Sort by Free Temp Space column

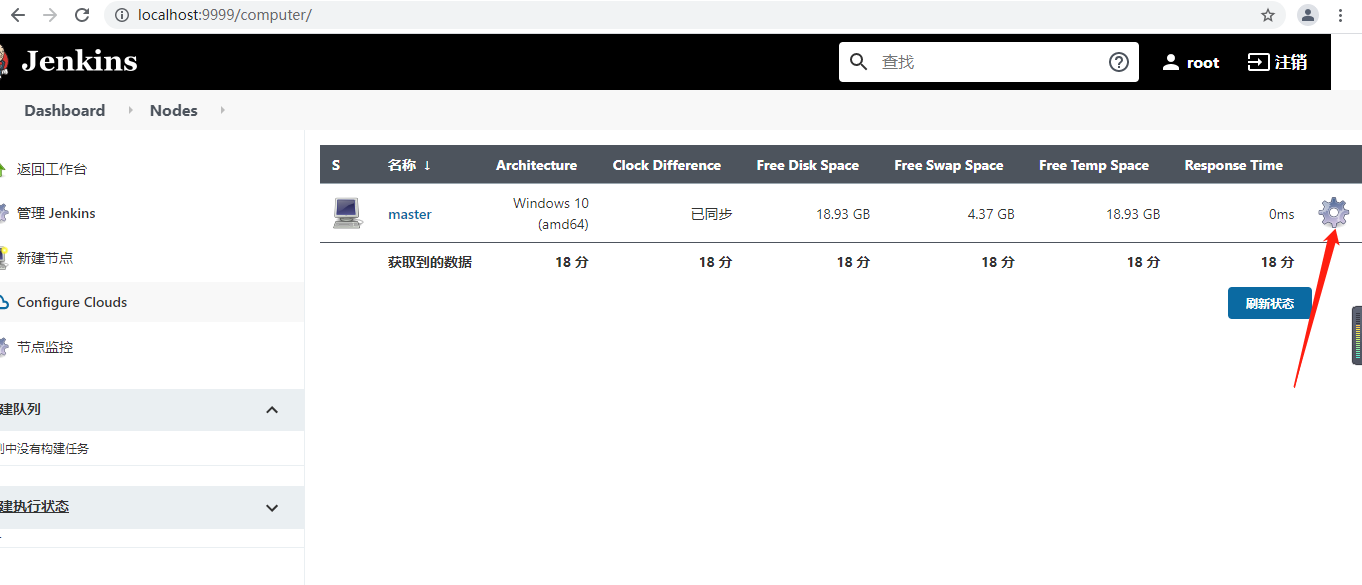(1094, 165)
